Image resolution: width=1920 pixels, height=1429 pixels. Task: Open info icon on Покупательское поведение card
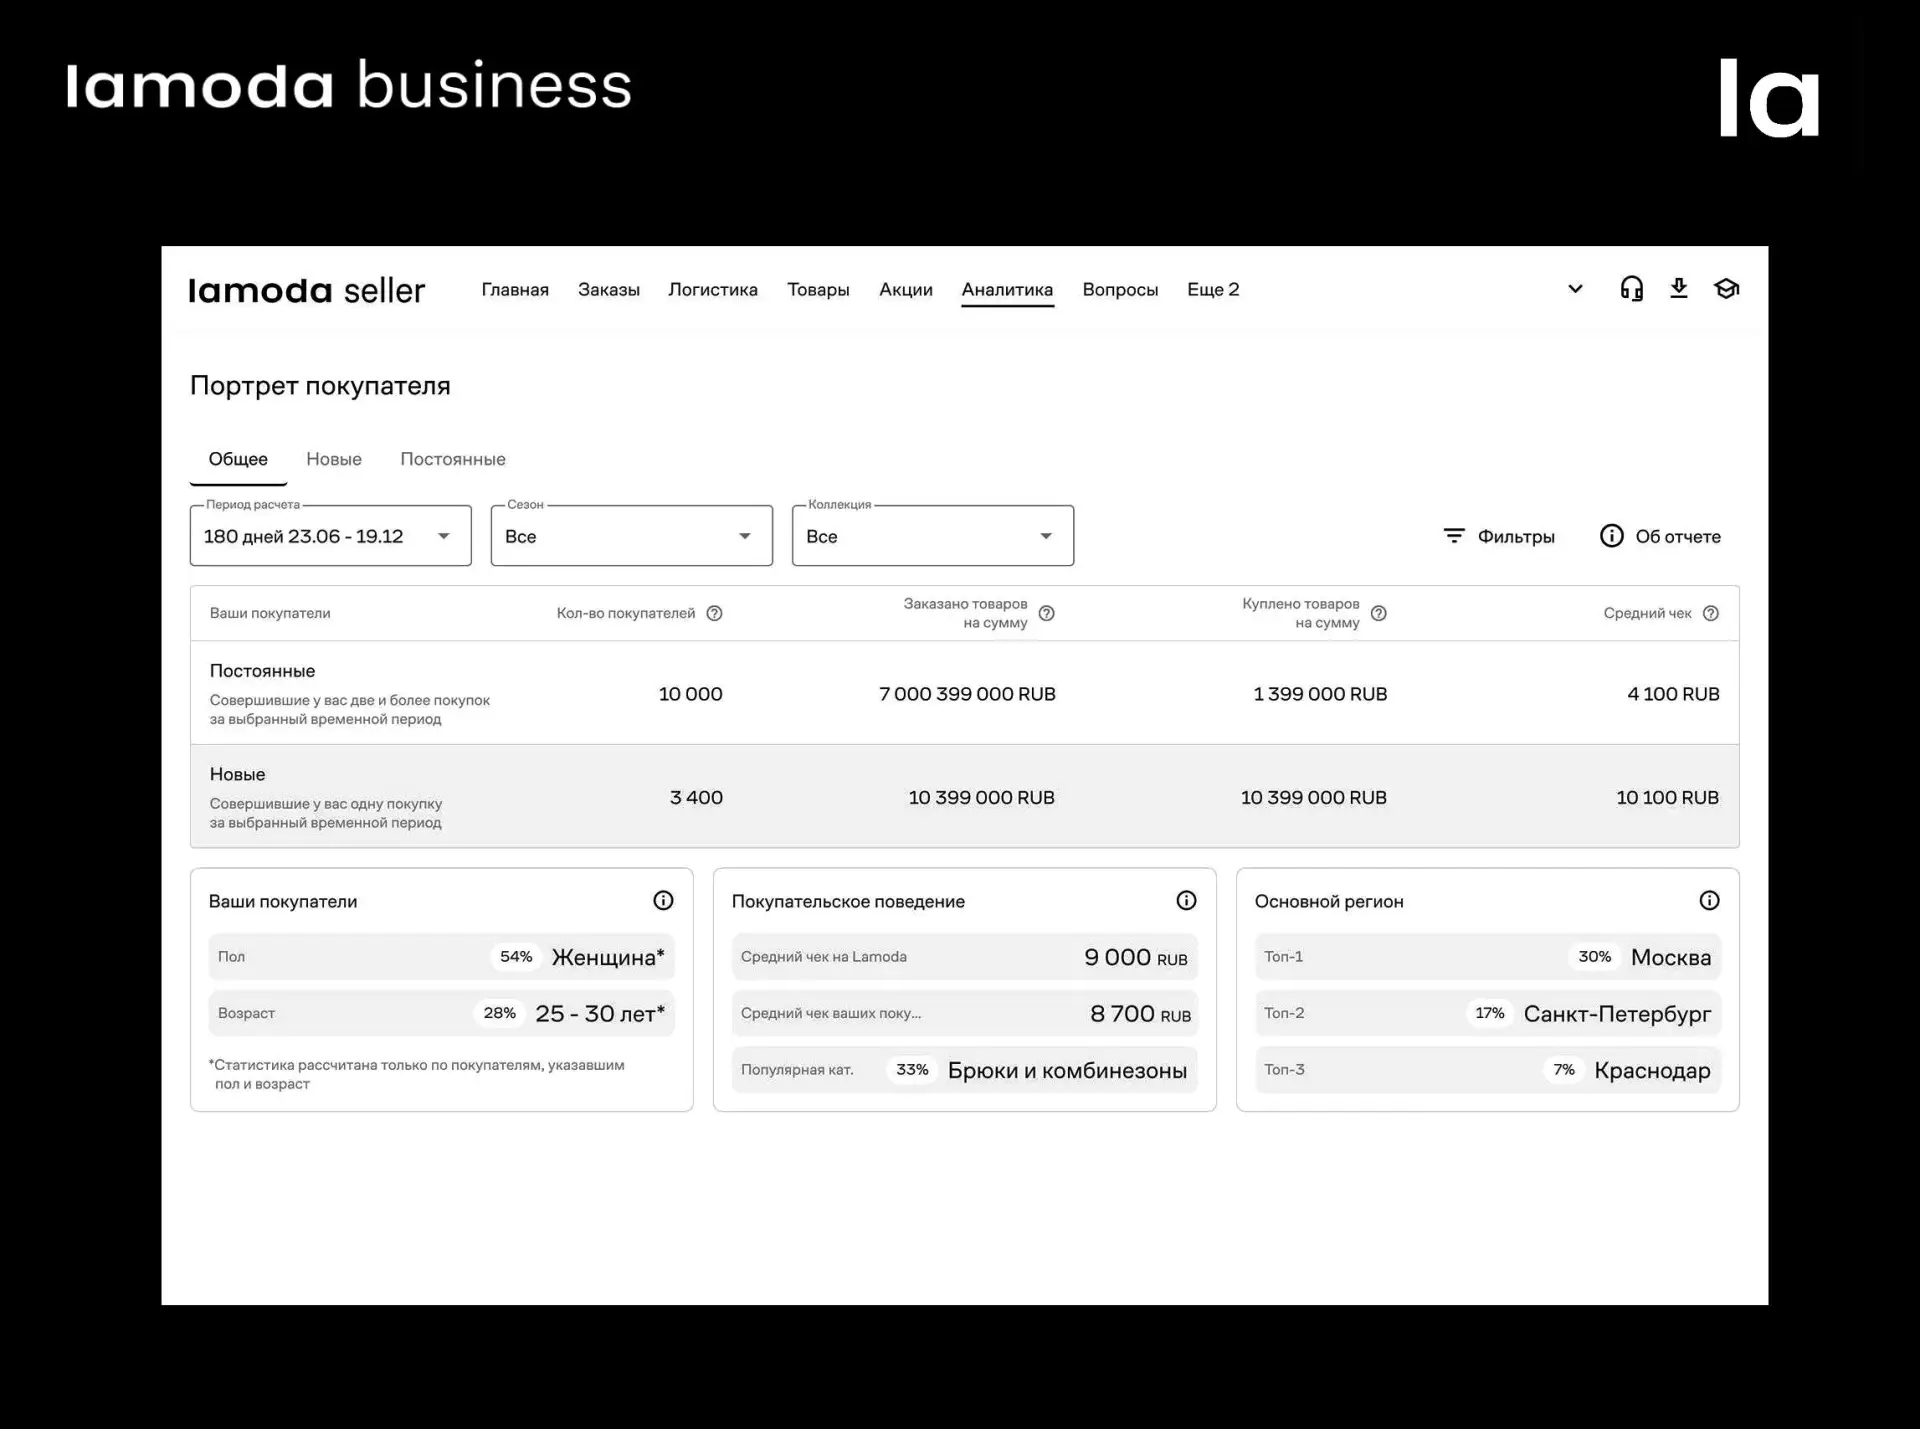(x=1186, y=901)
